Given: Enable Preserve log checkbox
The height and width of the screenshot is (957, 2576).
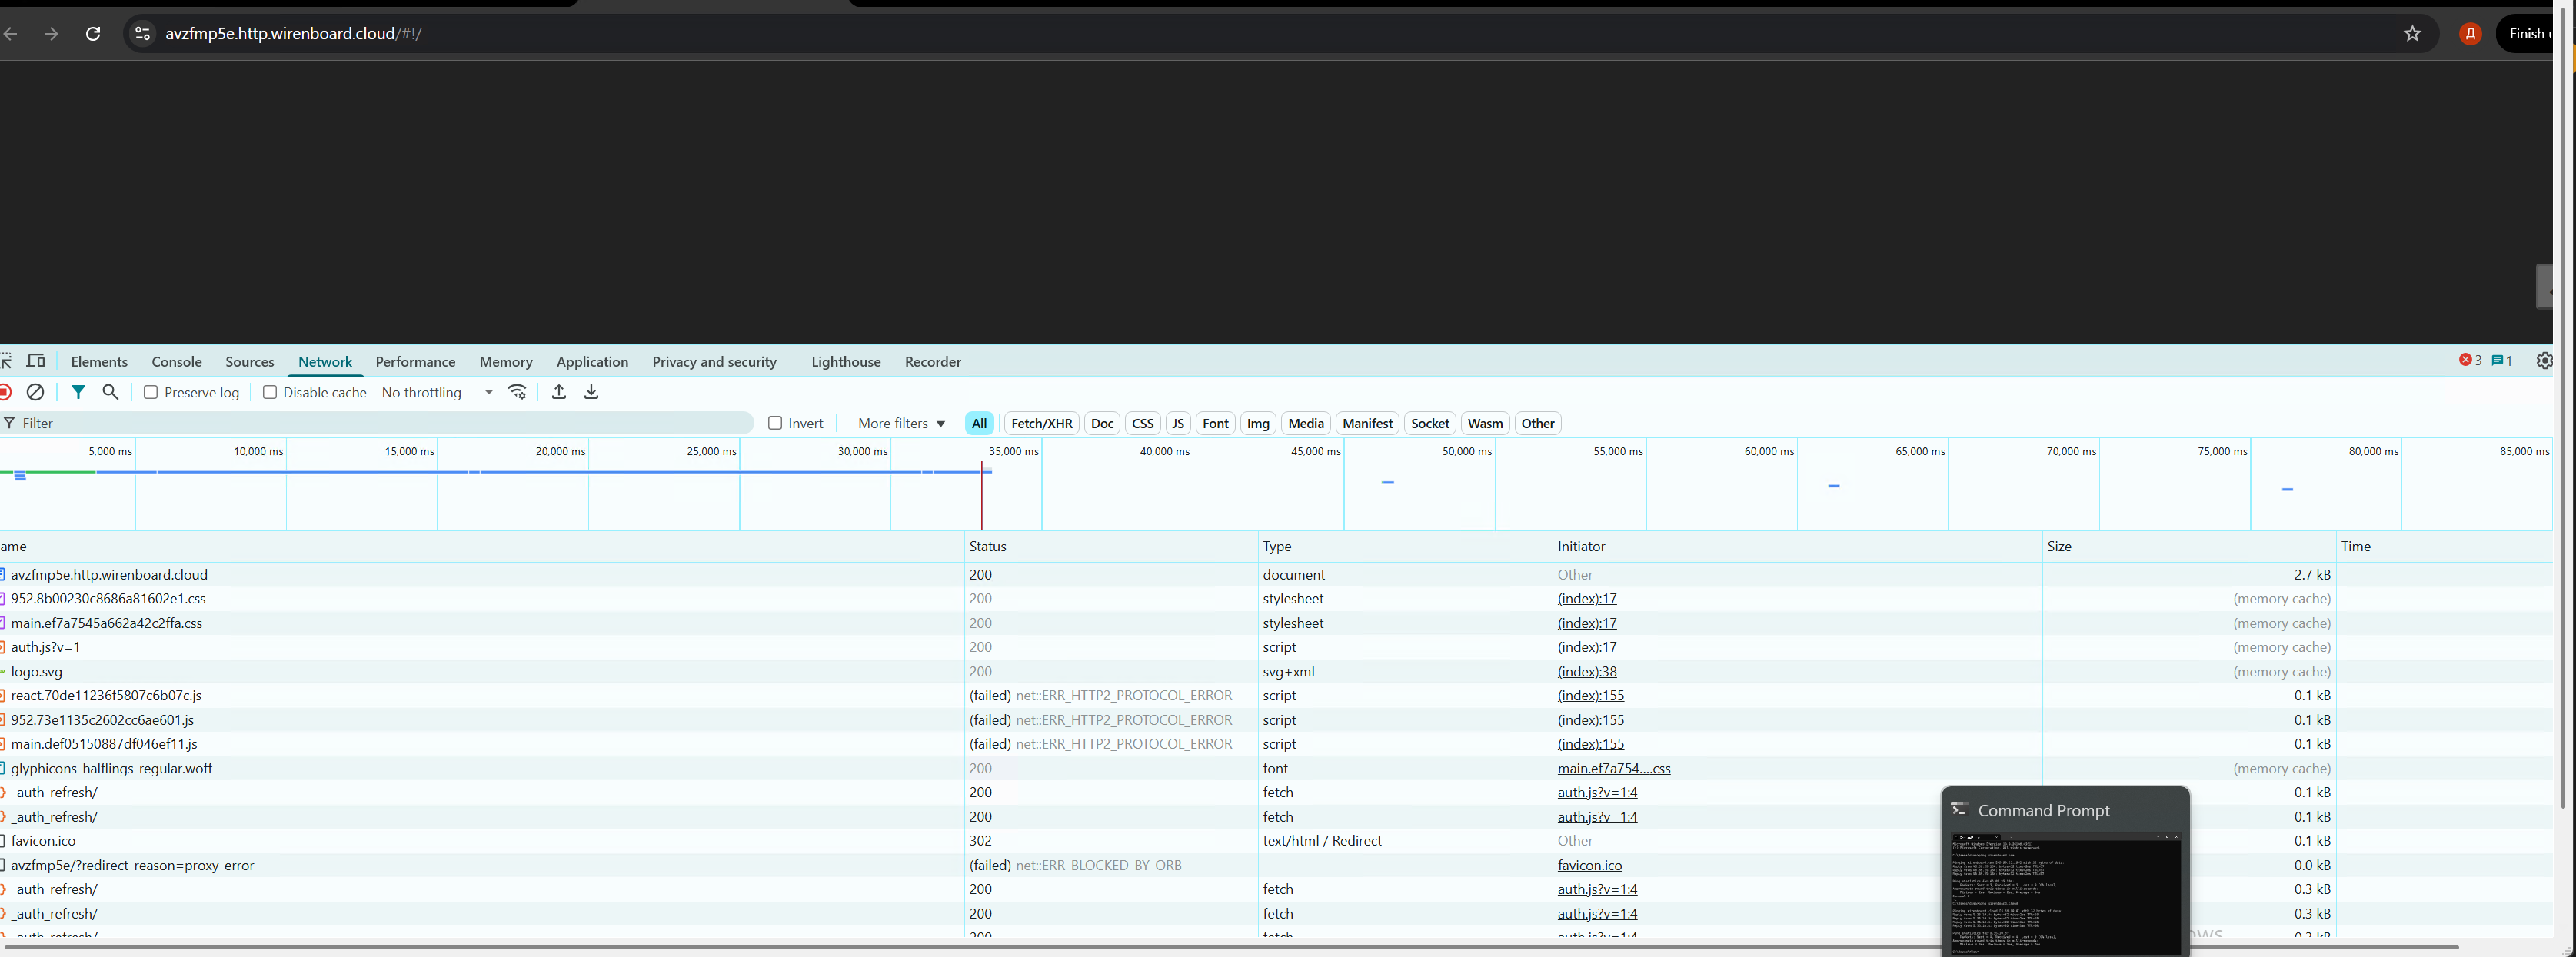Looking at the screenshot, I should pyautogui.click(x=151, y=392).
